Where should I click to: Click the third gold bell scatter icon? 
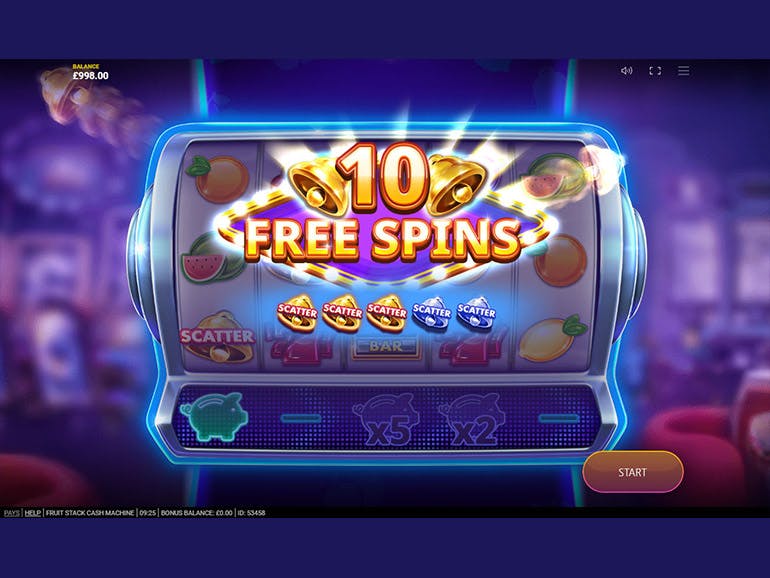coord(386,312)
